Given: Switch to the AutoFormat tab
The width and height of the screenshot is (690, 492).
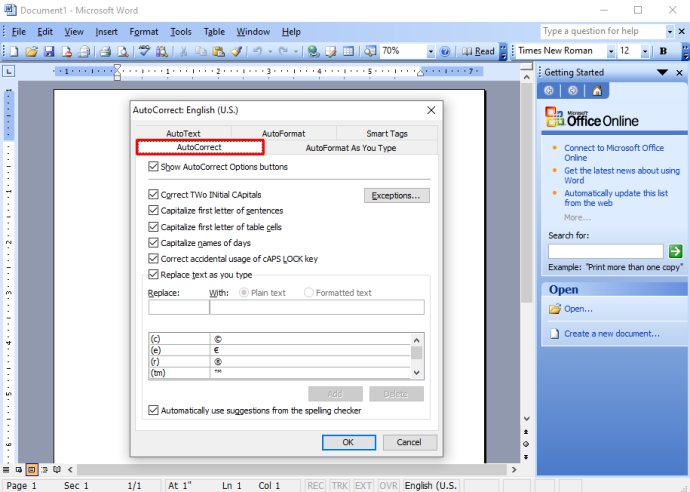Looking at the screenshot, I should [x=283, y=133].
